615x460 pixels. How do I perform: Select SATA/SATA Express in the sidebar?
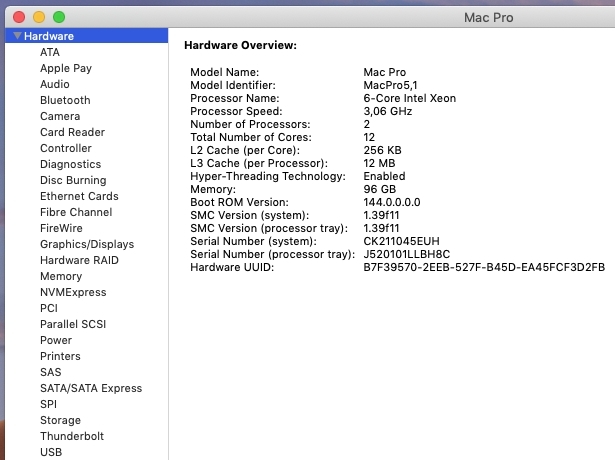(x=91, y=388)
